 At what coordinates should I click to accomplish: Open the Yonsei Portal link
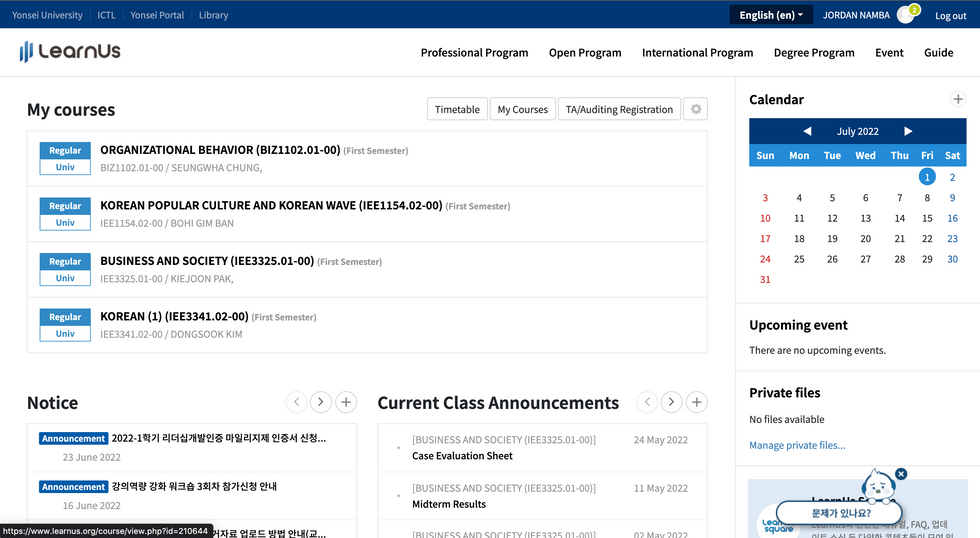point(158,15)
